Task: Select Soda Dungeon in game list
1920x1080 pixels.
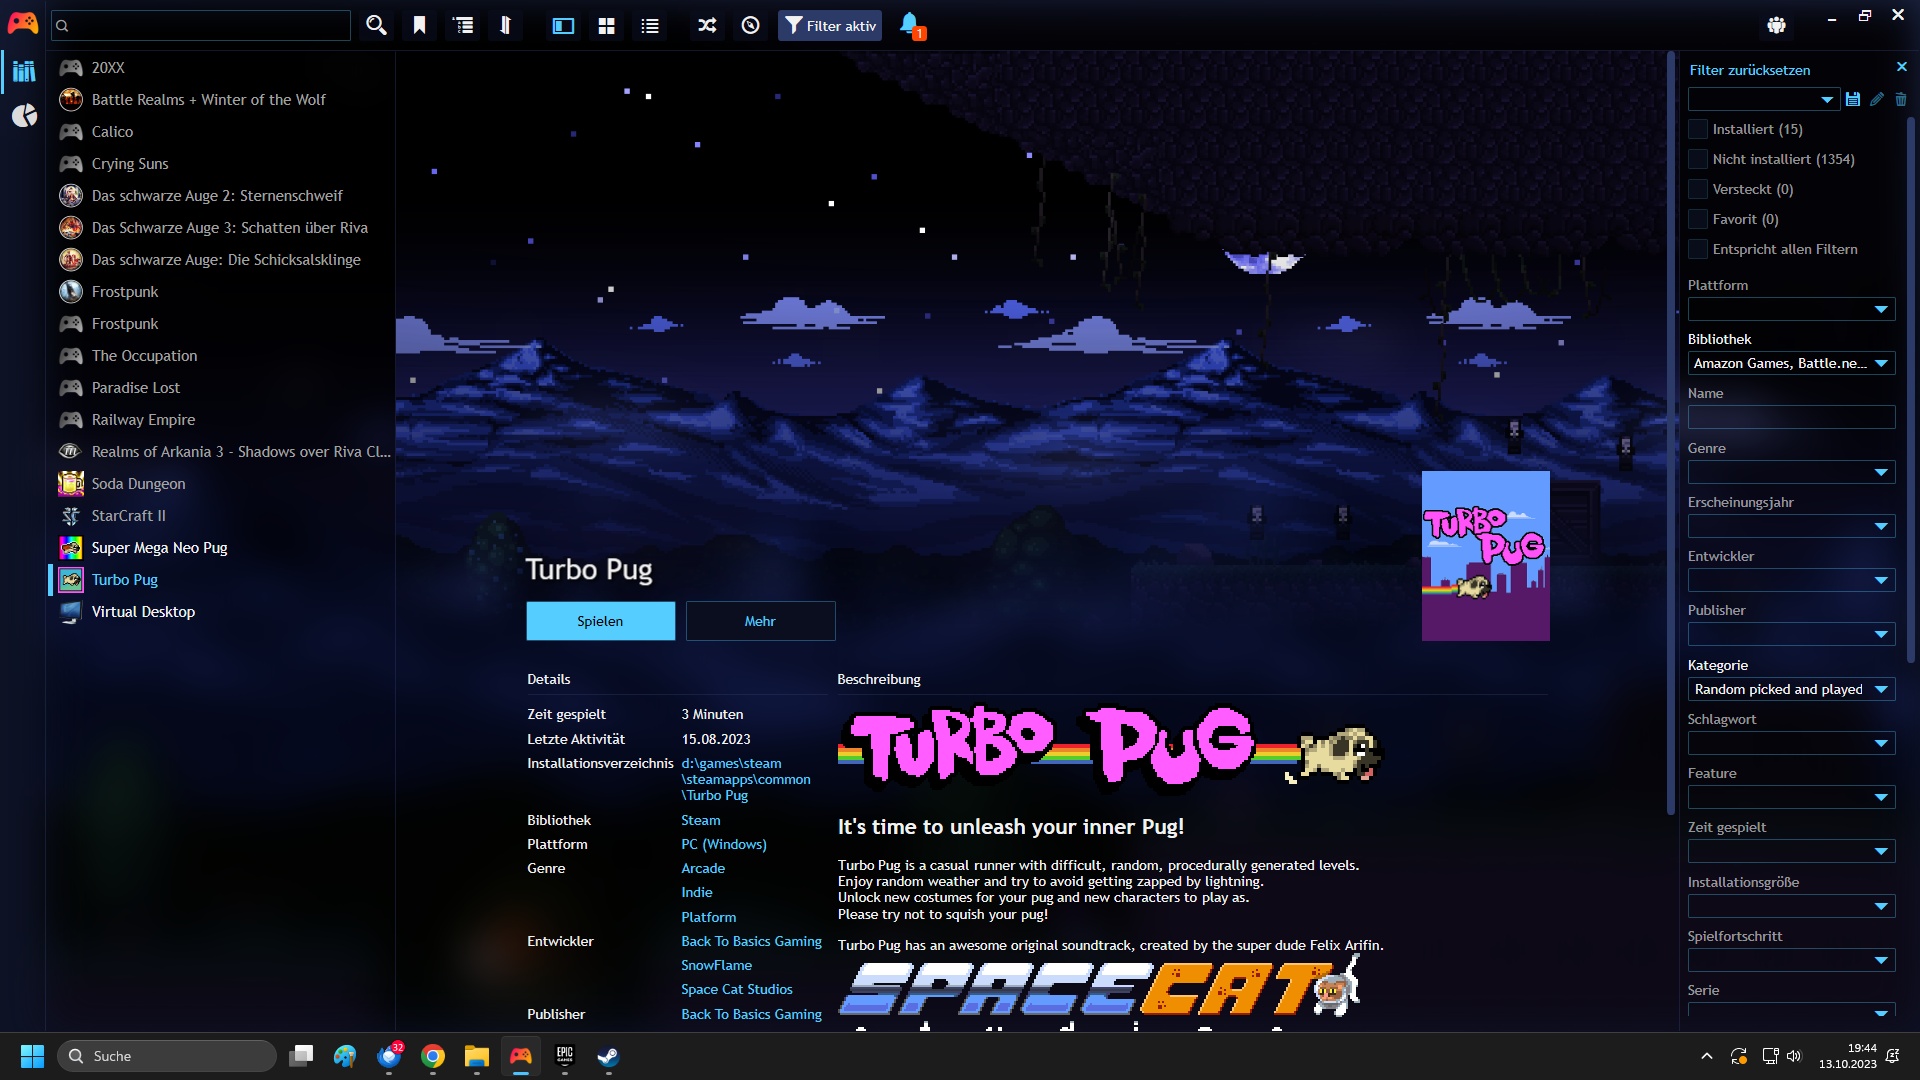Action: 138,484
